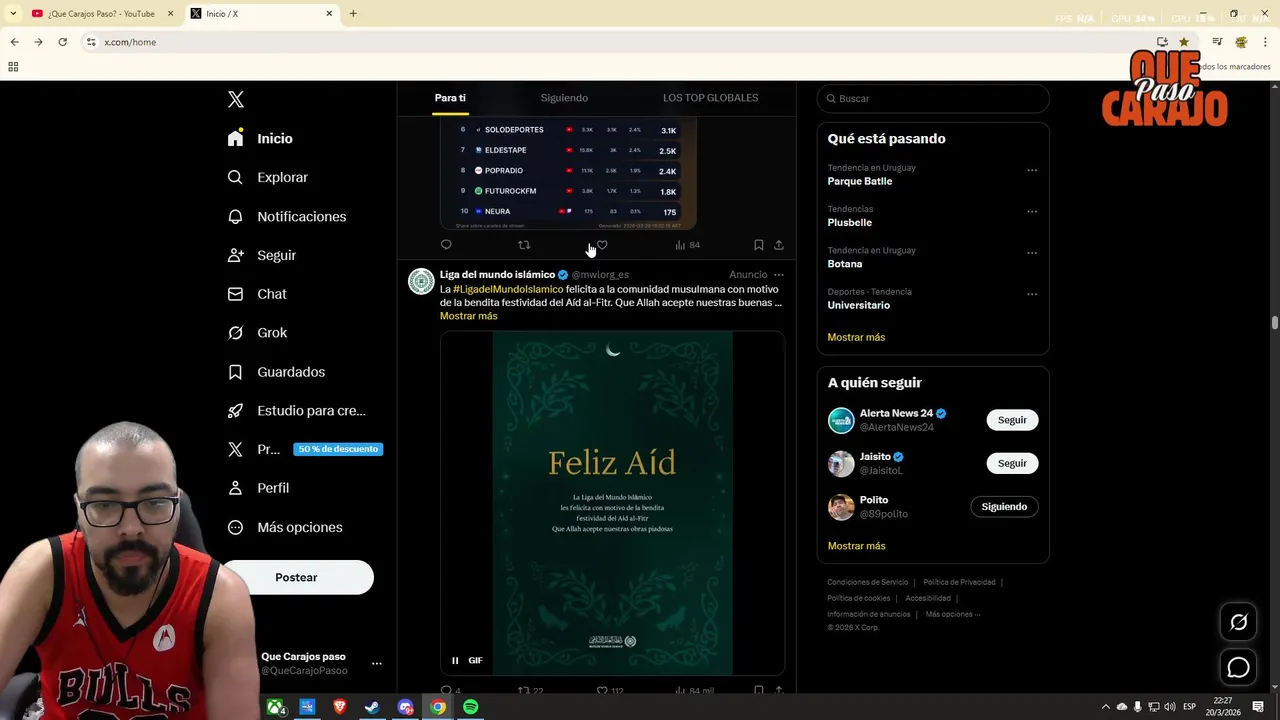The width and height of the screenshot is (1280, 720).
Task: Open account menu dots next to Que Carajos paso
Action: tap(376, 663)
